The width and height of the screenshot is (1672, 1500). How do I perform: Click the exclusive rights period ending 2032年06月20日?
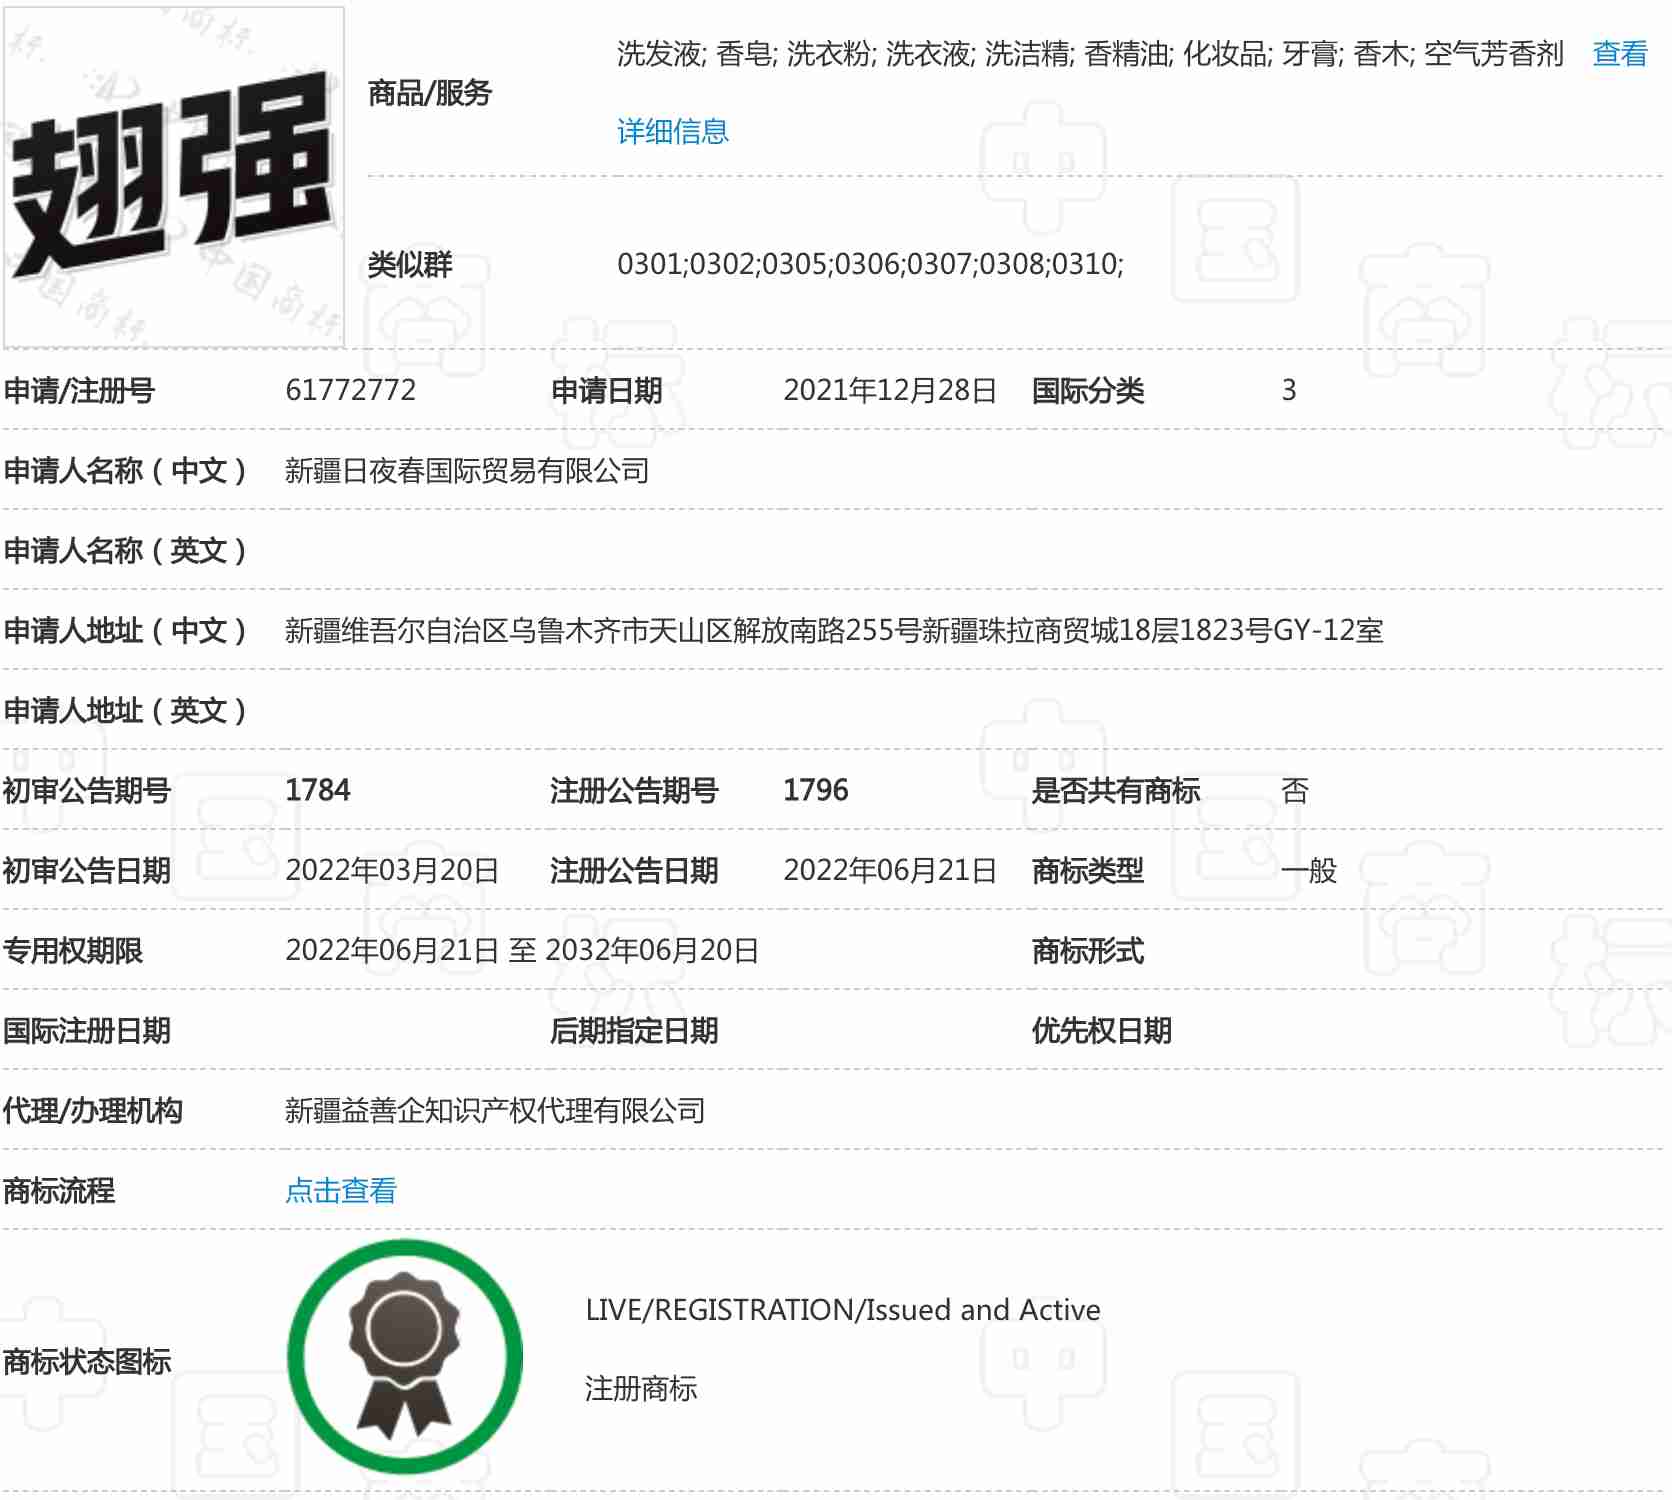point(522,950)
